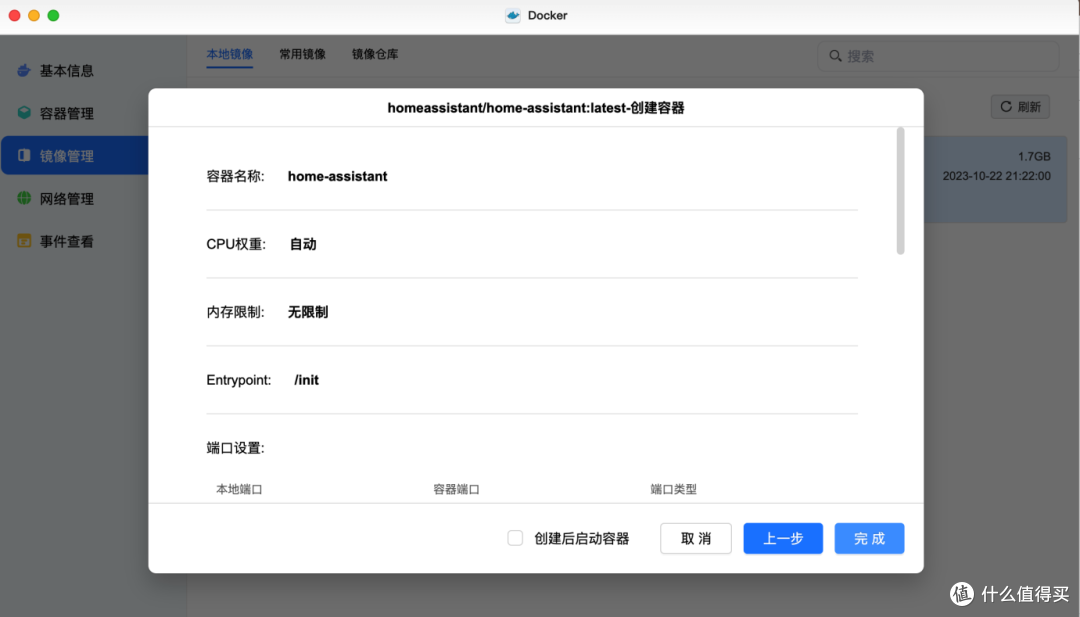Switch to the 常用镜像 tab
The image size is (1080, 617).
coord(302,54)
